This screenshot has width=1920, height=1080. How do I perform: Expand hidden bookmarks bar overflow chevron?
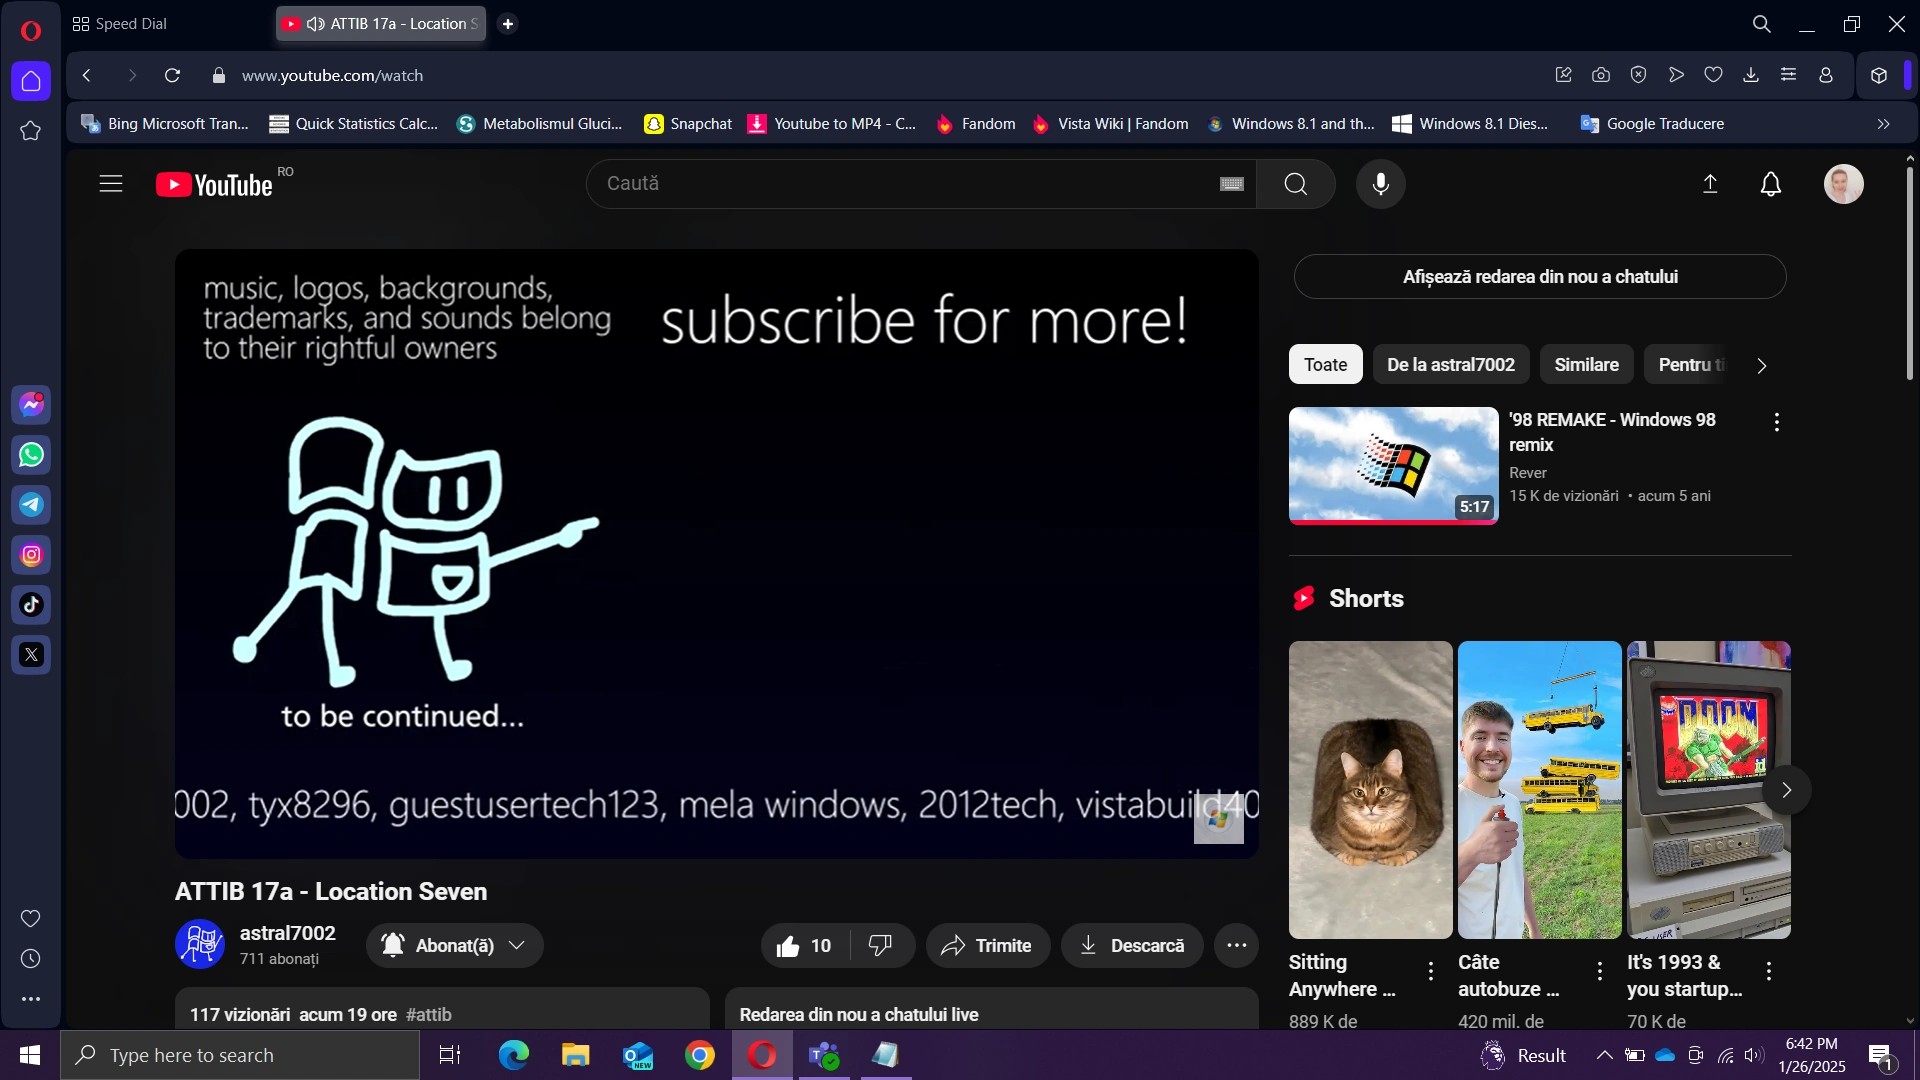[1883, 124]
